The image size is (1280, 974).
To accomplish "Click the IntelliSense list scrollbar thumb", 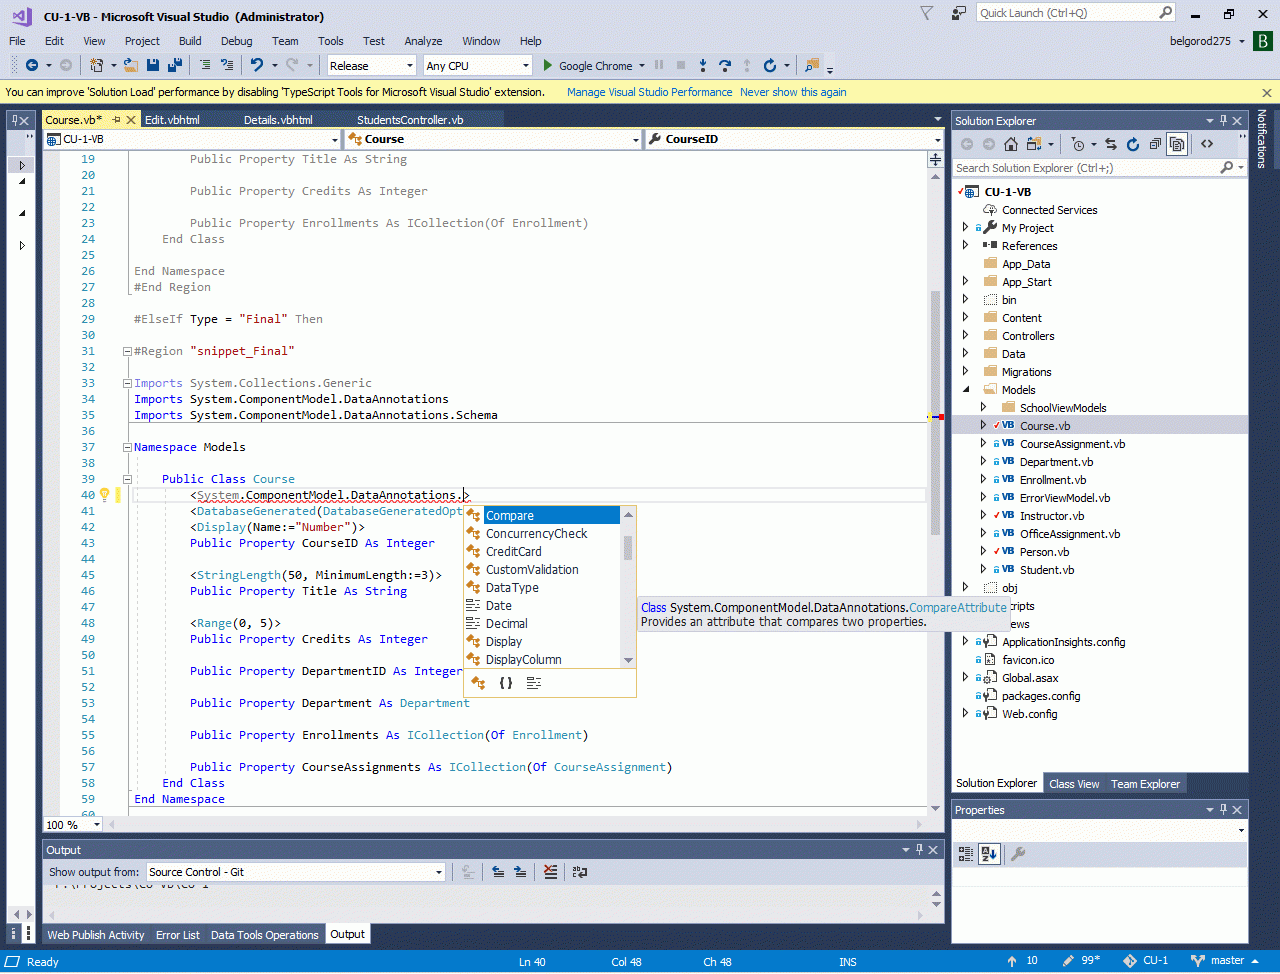I will 628,548.
